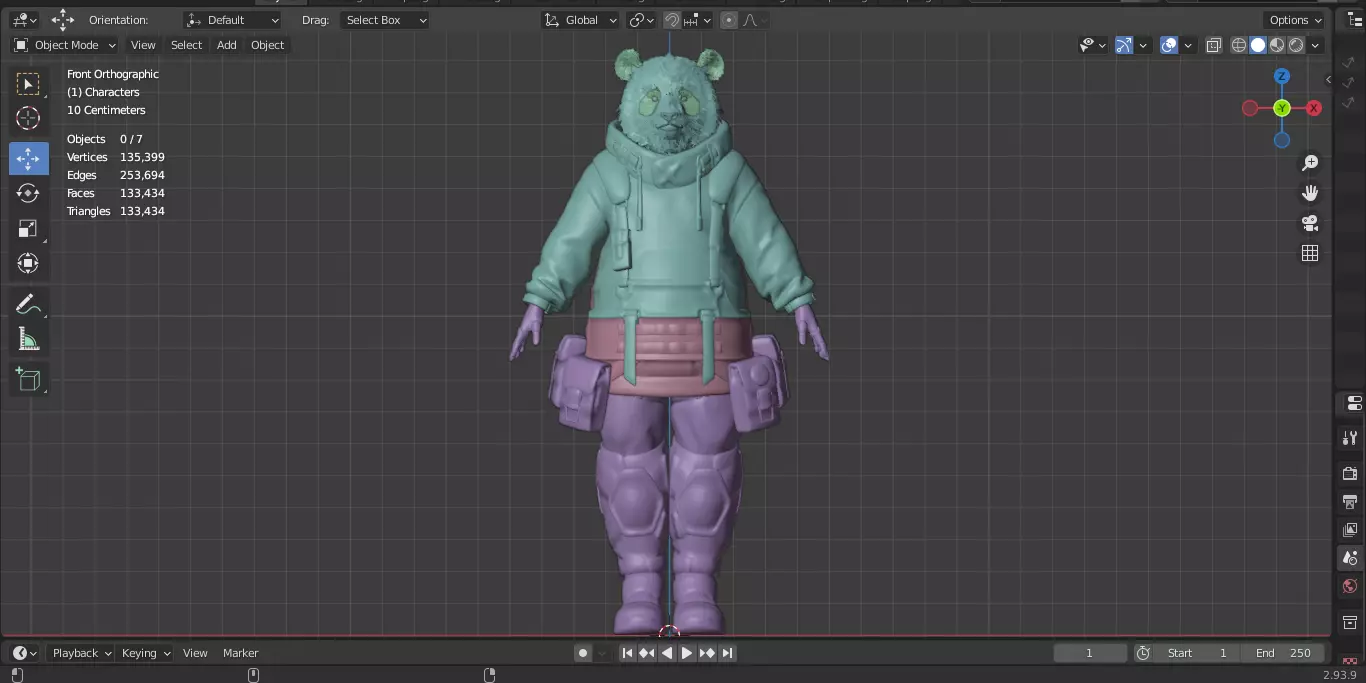1366x683 pixels.
Task: Open timeline View menu
Action: [x=195, y=653]
